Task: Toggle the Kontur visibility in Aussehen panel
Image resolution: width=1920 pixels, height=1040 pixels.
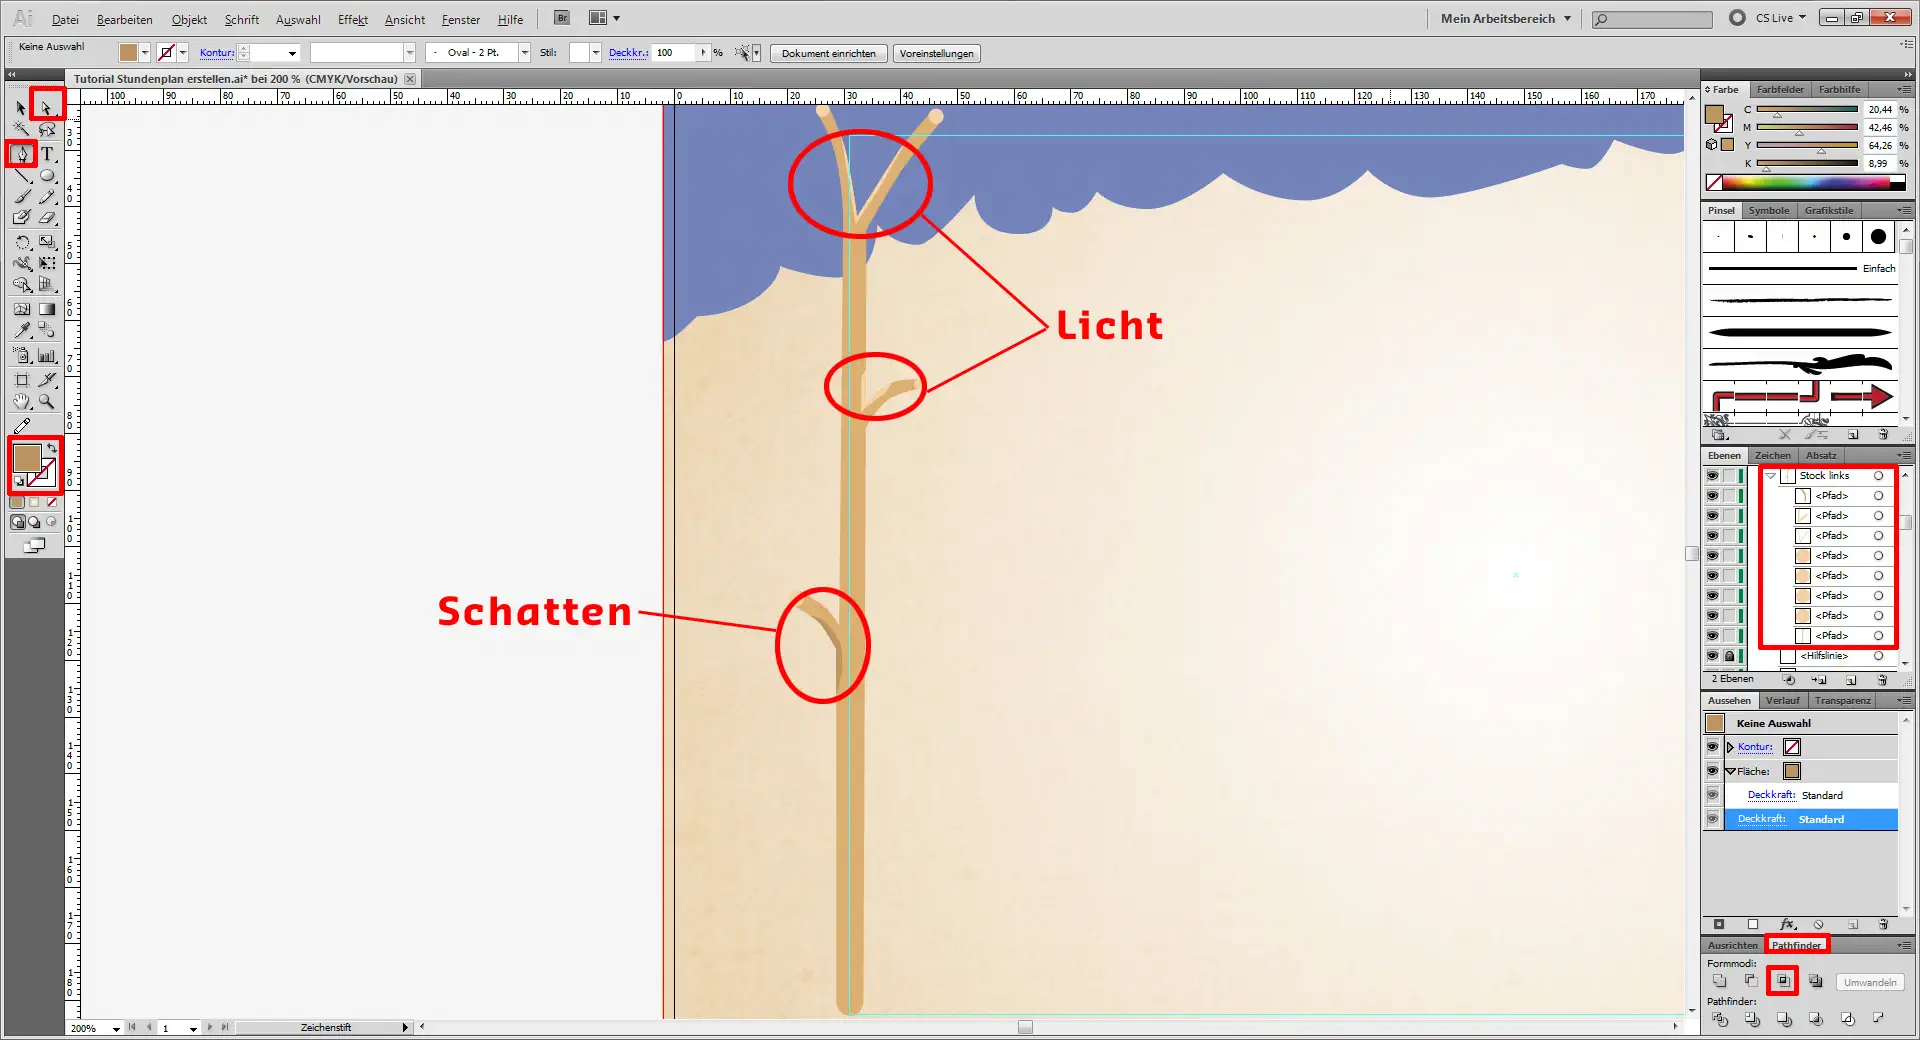Action: 1712,747
